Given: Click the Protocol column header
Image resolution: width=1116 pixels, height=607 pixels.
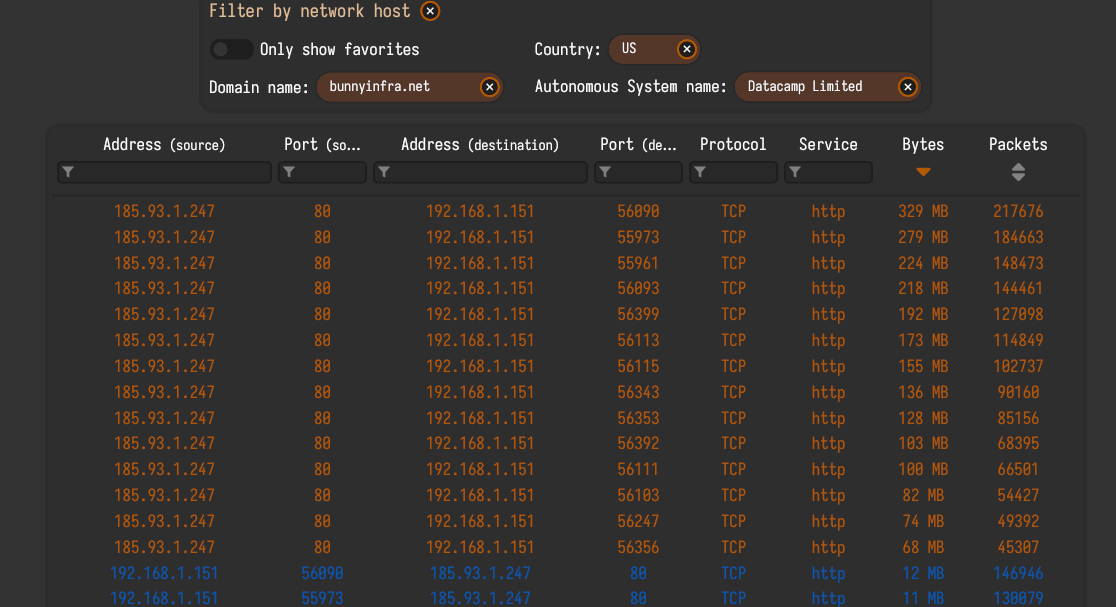Looking at the screenshot, I should (733, 144).
